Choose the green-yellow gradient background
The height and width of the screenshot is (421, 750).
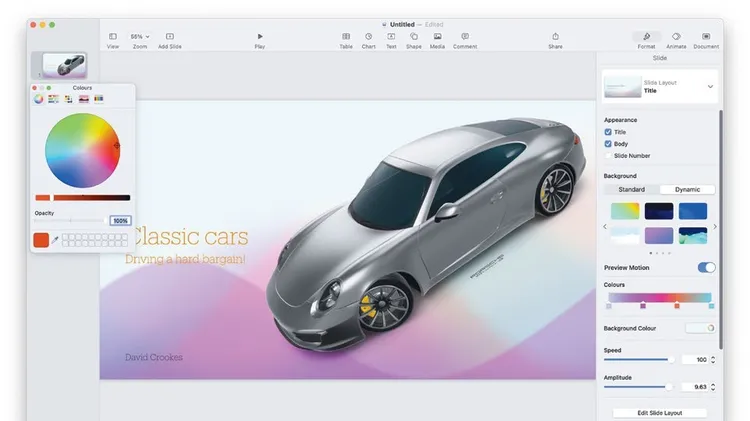(x=625, y=211)
